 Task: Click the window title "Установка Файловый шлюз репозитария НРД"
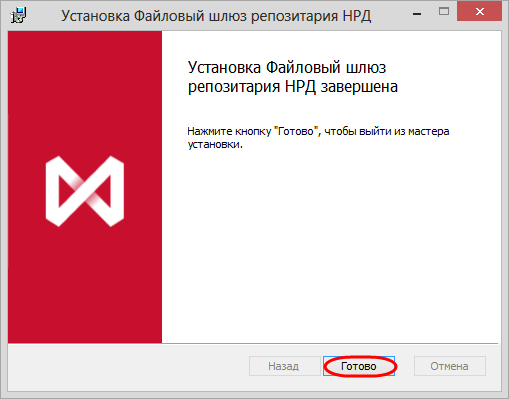tap(216, 16)
